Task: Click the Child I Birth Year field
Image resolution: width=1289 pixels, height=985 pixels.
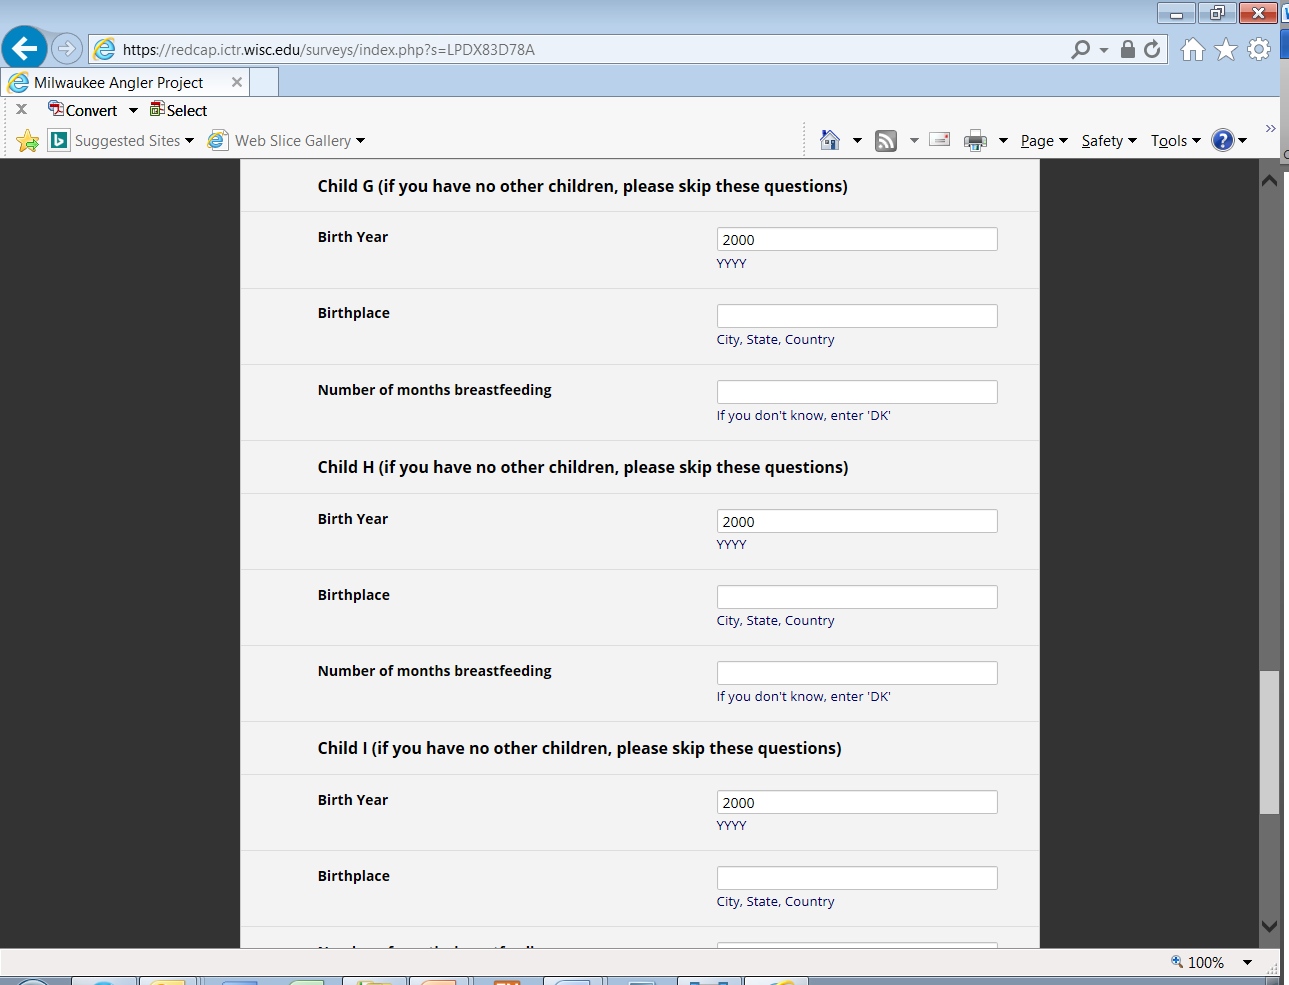Action: (x=857, y=802)
